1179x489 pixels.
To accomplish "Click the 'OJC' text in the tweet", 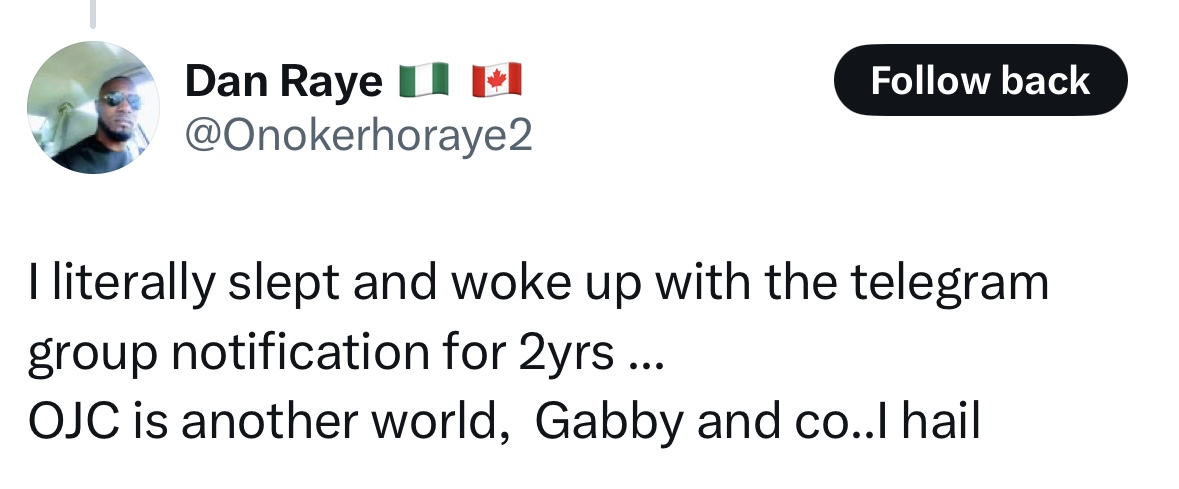I will pyautogui.click(x=74, y=422).
